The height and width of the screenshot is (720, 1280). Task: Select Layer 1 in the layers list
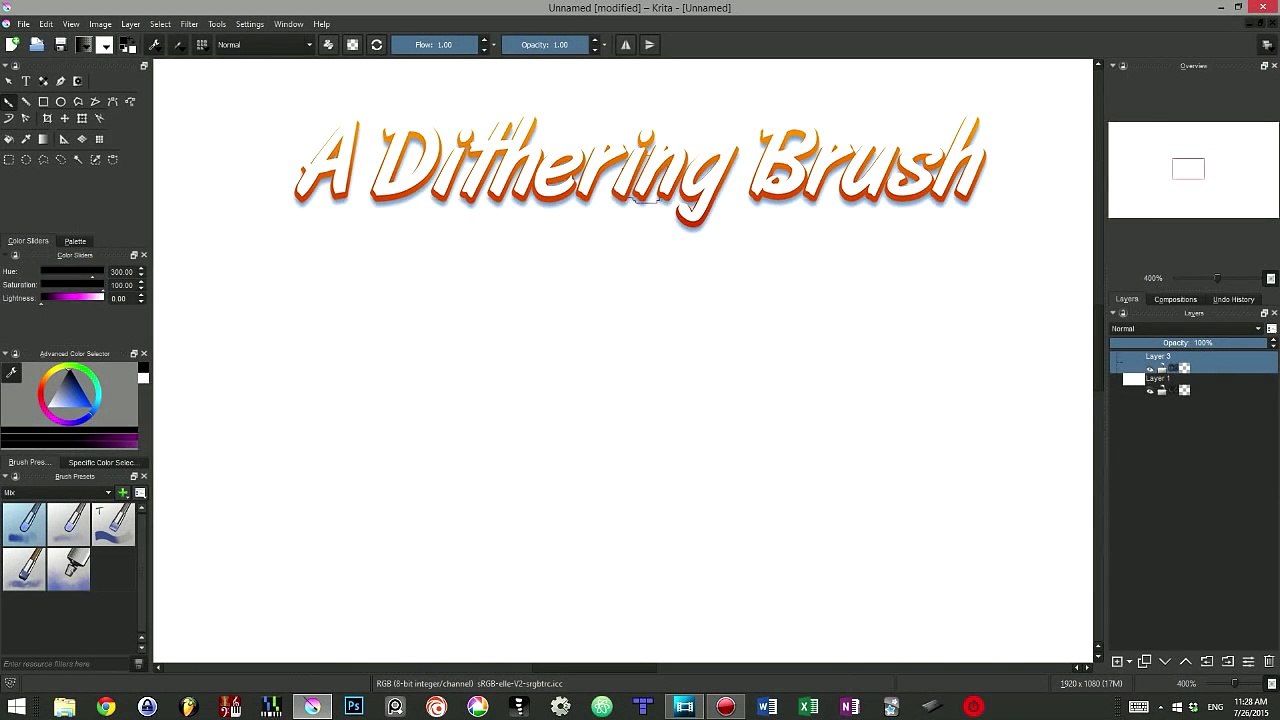pyautogui.click(x=1193, y=385)
